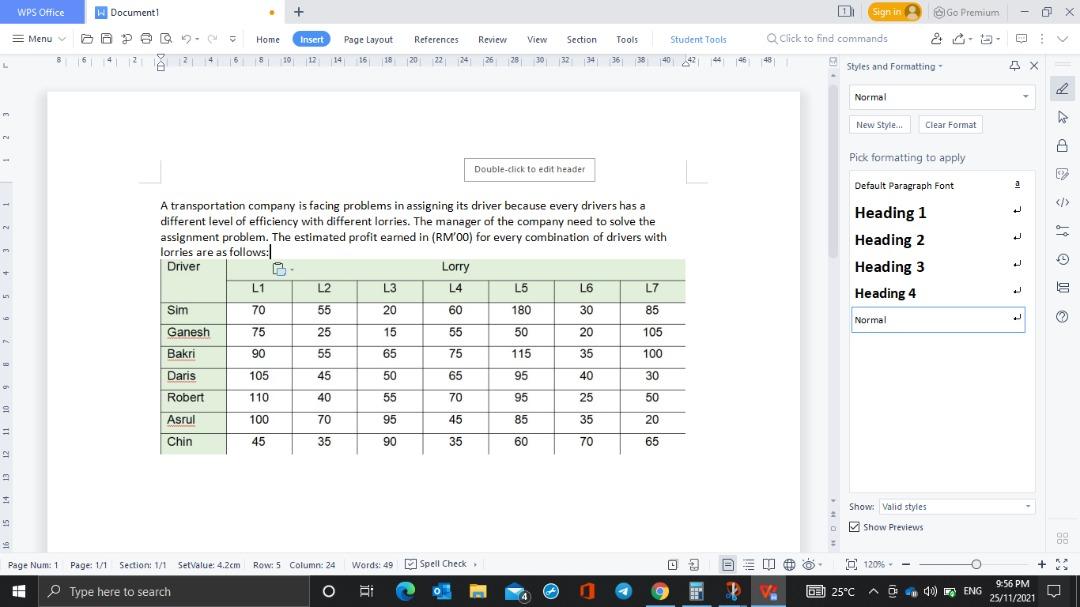The height and width of the screenshot is (607, 1080).
Task: Undo the last action
Action: (188, 39)
